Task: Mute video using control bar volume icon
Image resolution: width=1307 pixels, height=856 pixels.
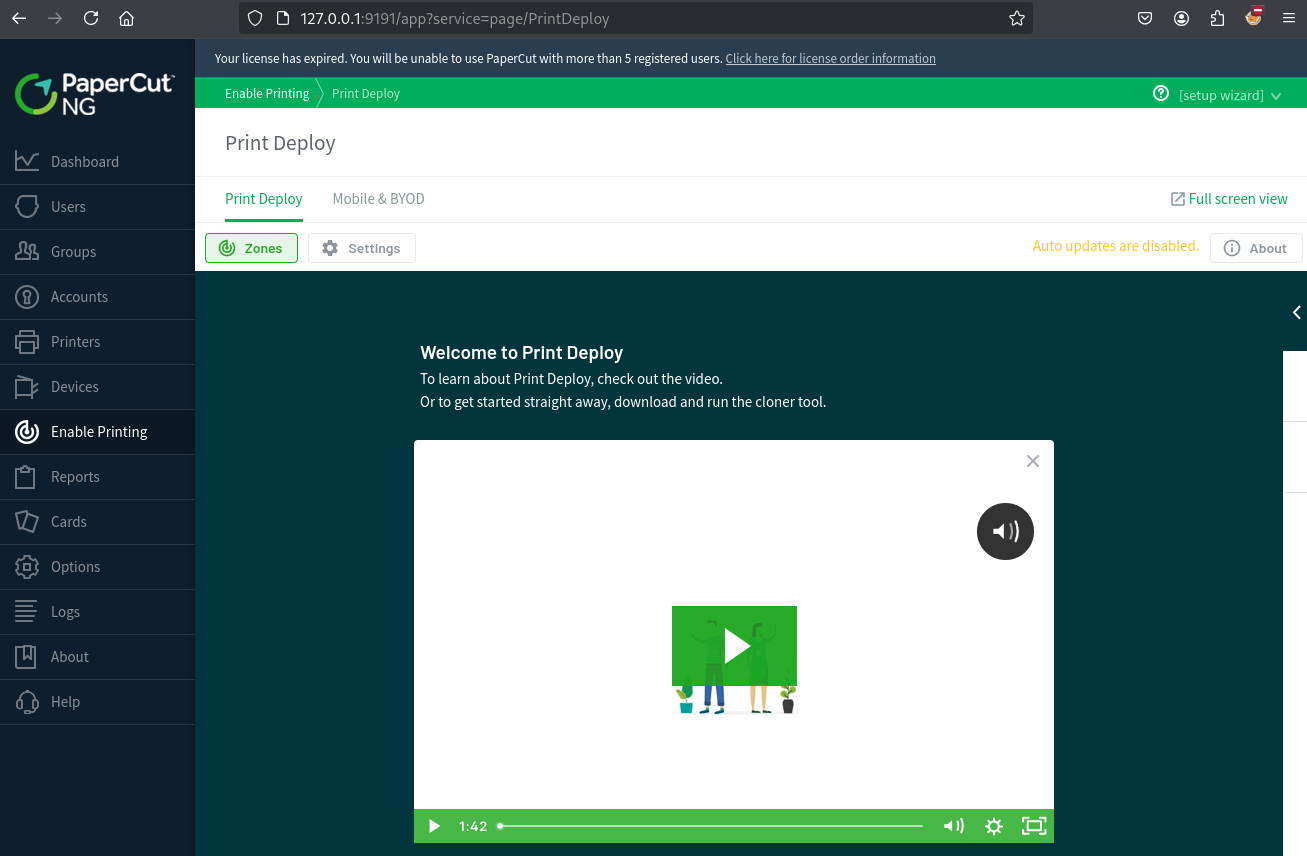Action: click(x=954, y=826)
